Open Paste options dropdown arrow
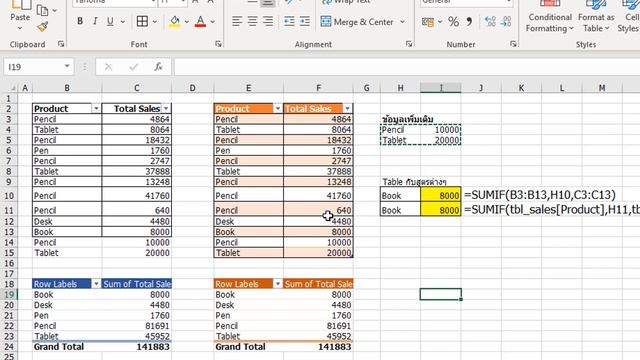The image size is (640, 360). pyautogui.click(x=20, y=28)
